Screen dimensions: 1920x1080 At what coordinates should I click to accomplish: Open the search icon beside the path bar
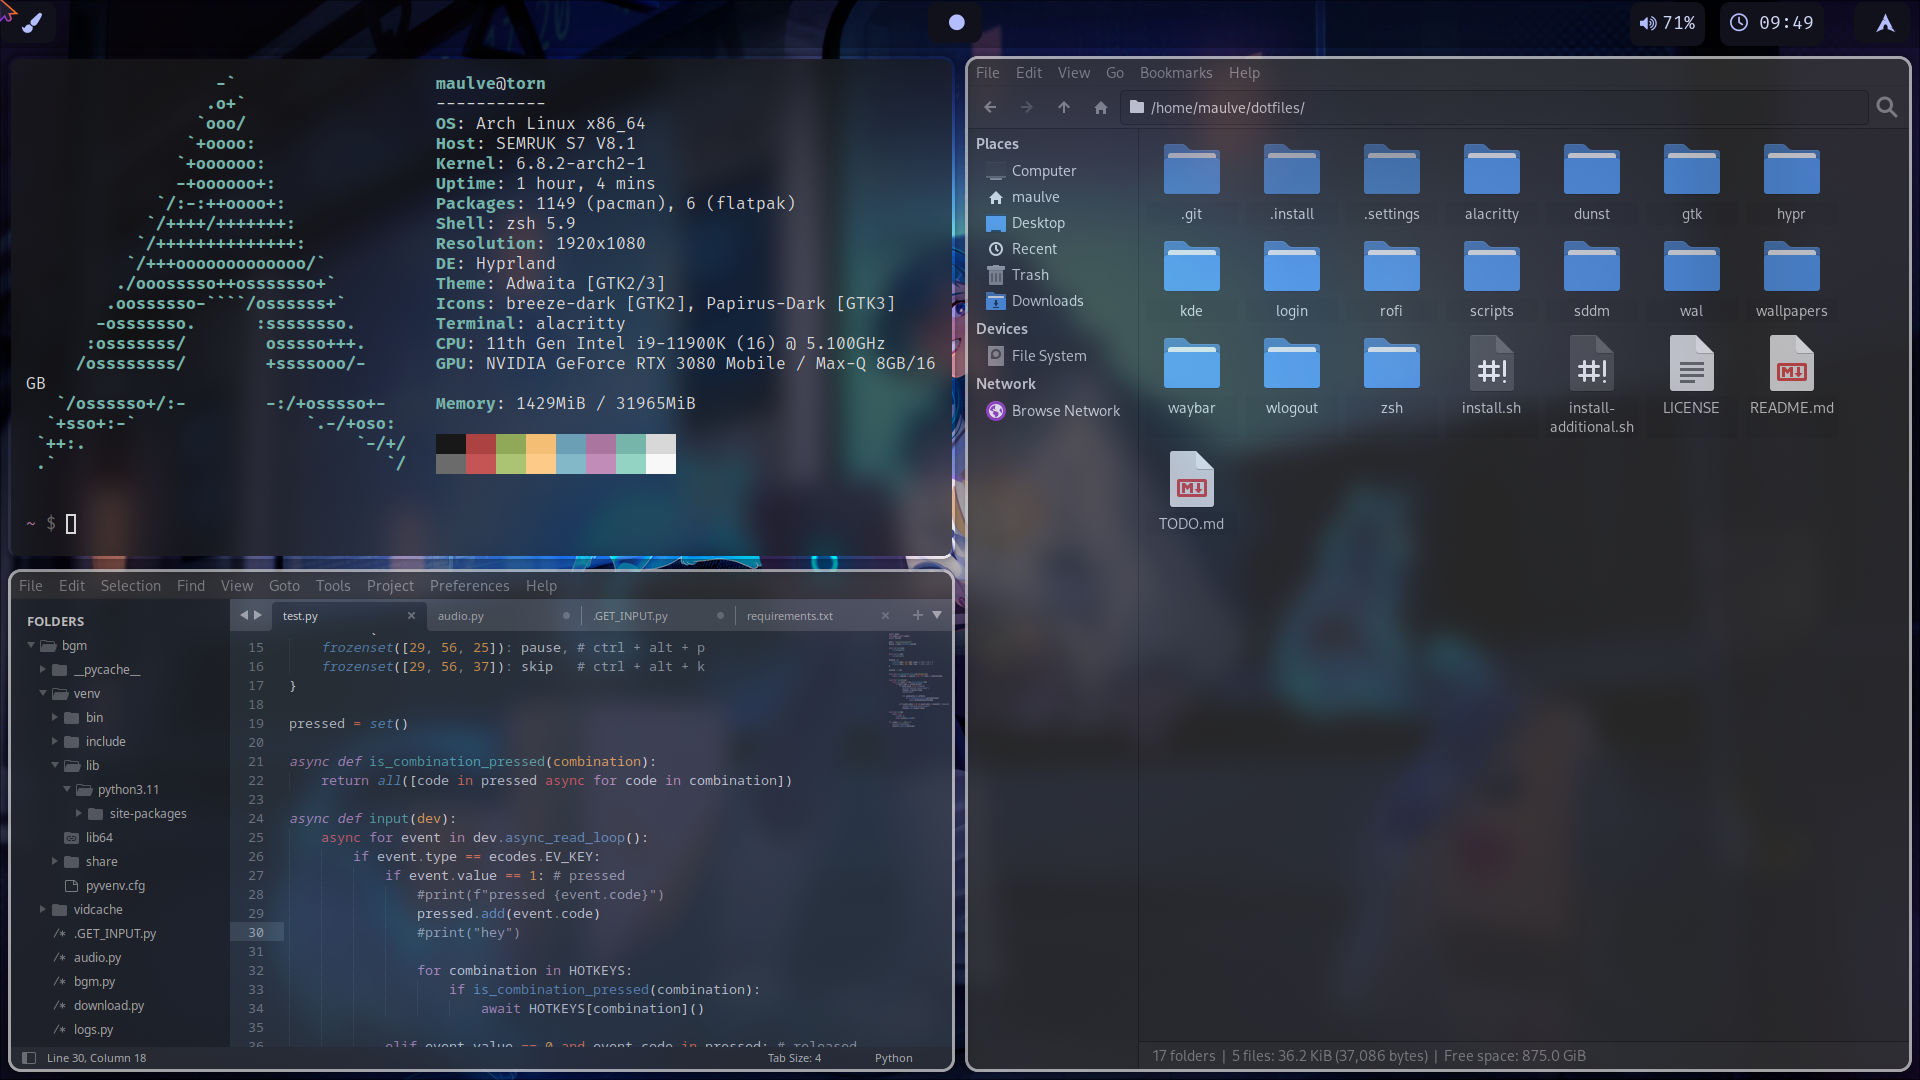pos(1886,107)
